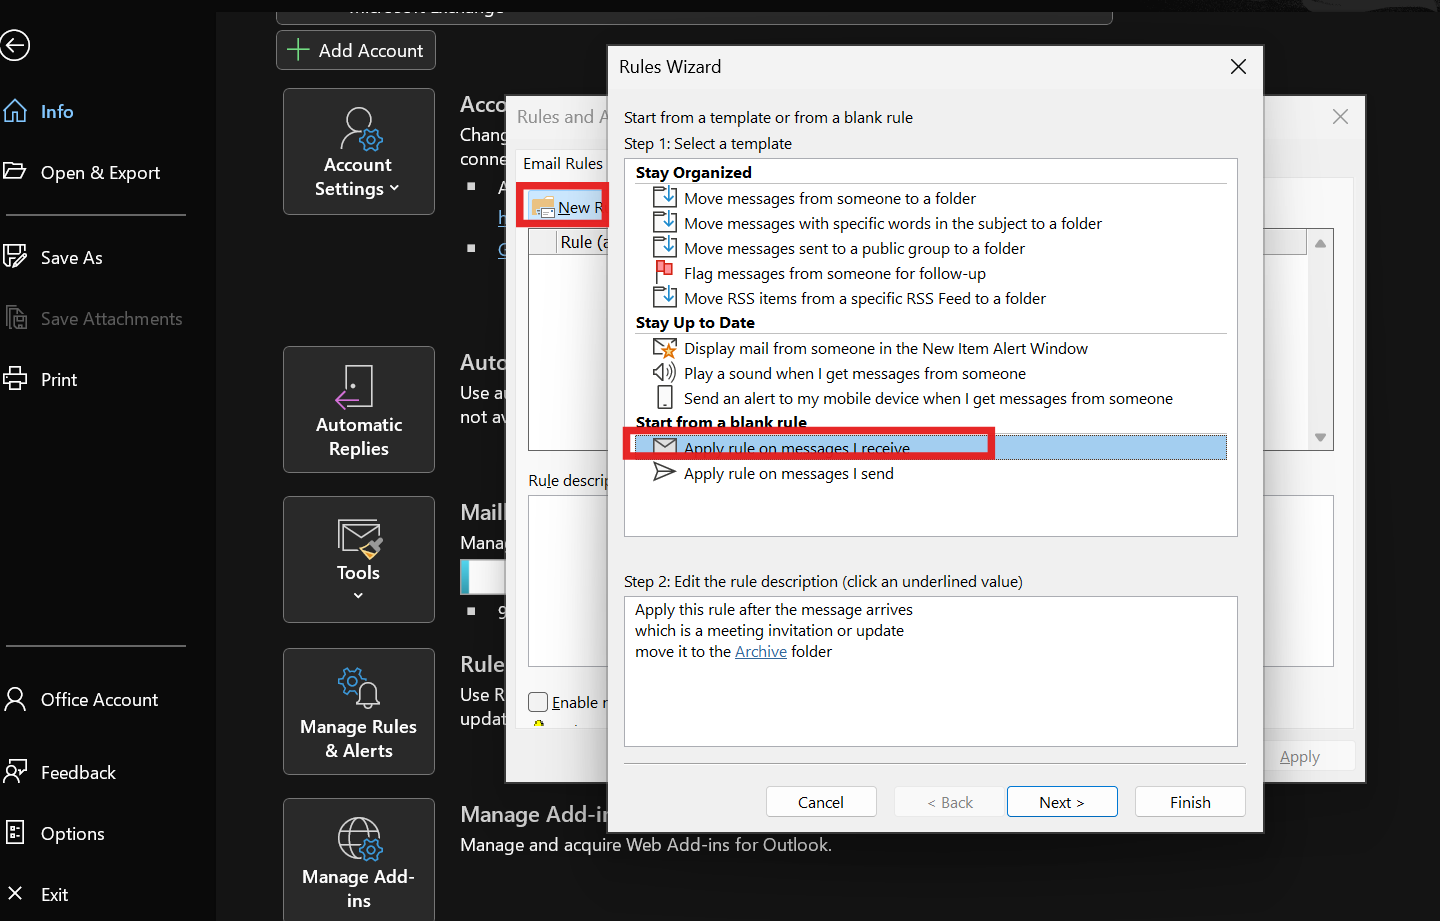Image resolution: width=1440 pixels, height=921 pixels.
Task: Open the Save As menu item
Action: coord(72,257)
